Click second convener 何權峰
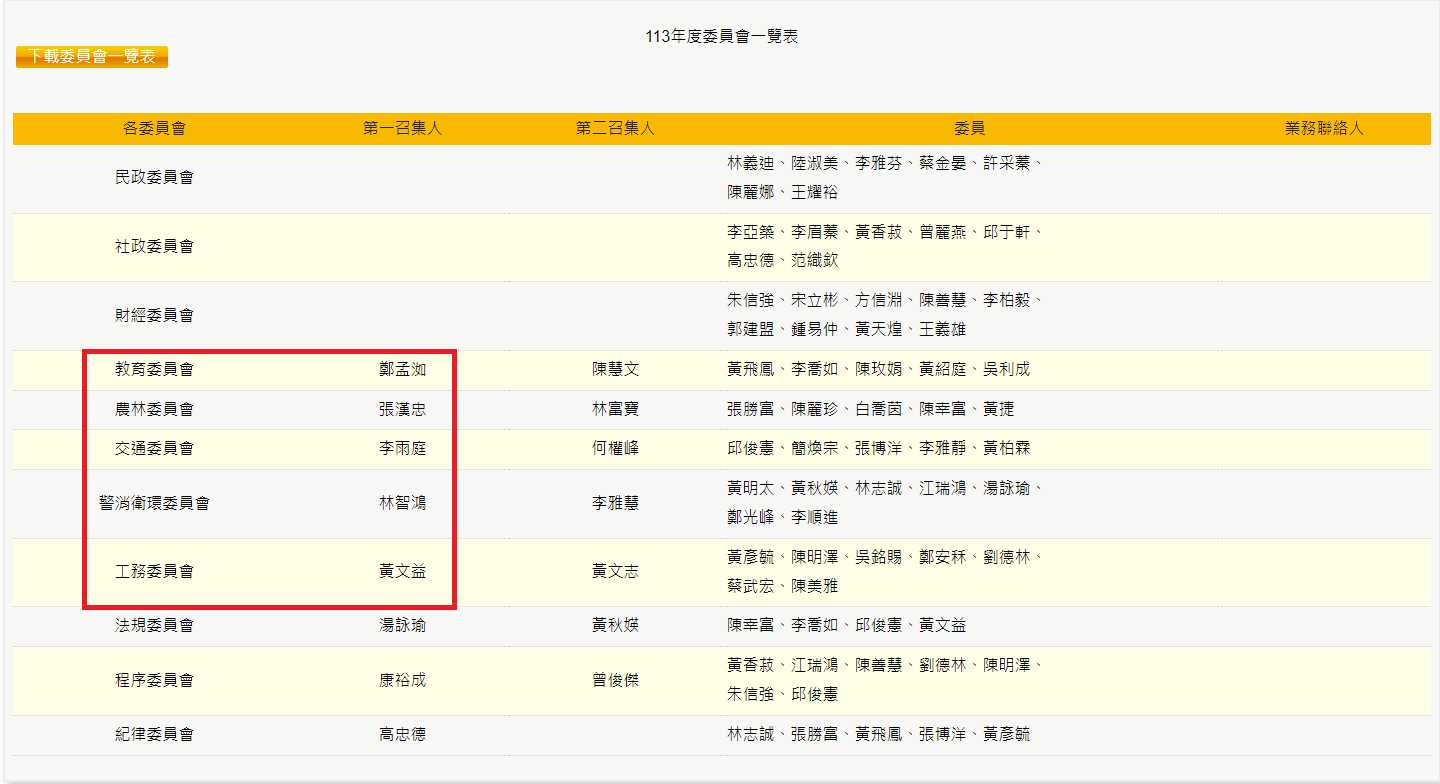 coord(615,449)
